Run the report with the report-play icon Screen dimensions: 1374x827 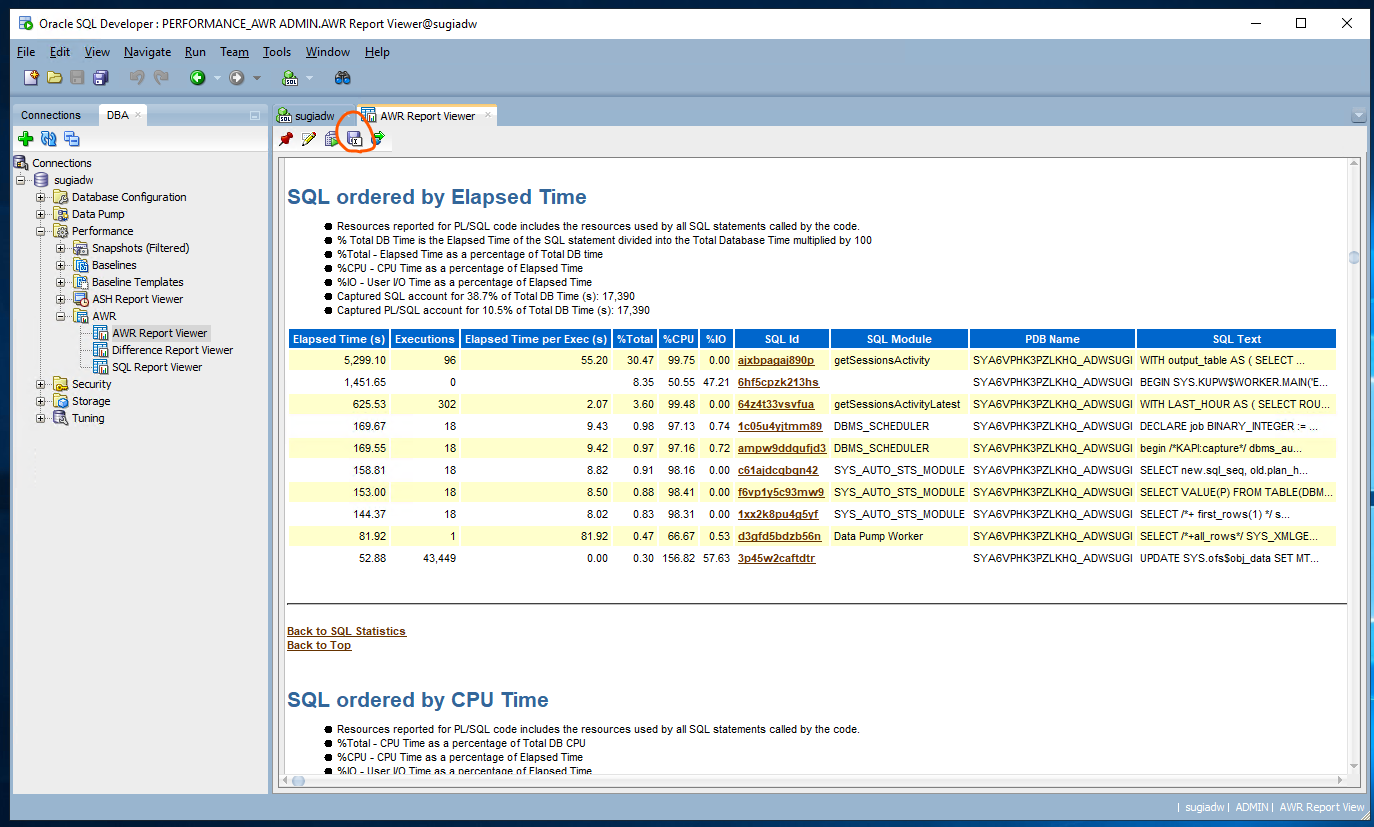(331, 140)
